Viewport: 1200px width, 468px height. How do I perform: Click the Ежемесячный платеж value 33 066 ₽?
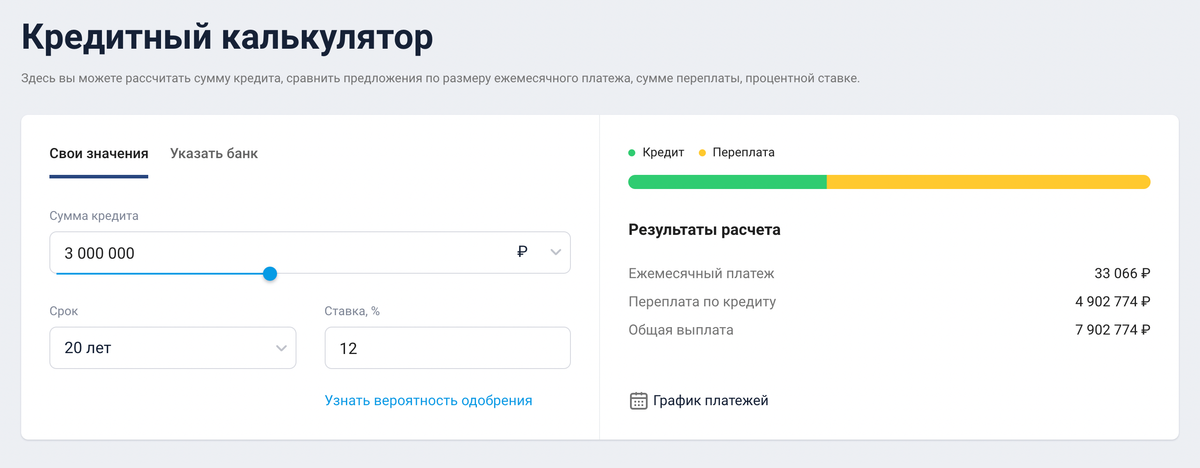[x=1122, y=273]
